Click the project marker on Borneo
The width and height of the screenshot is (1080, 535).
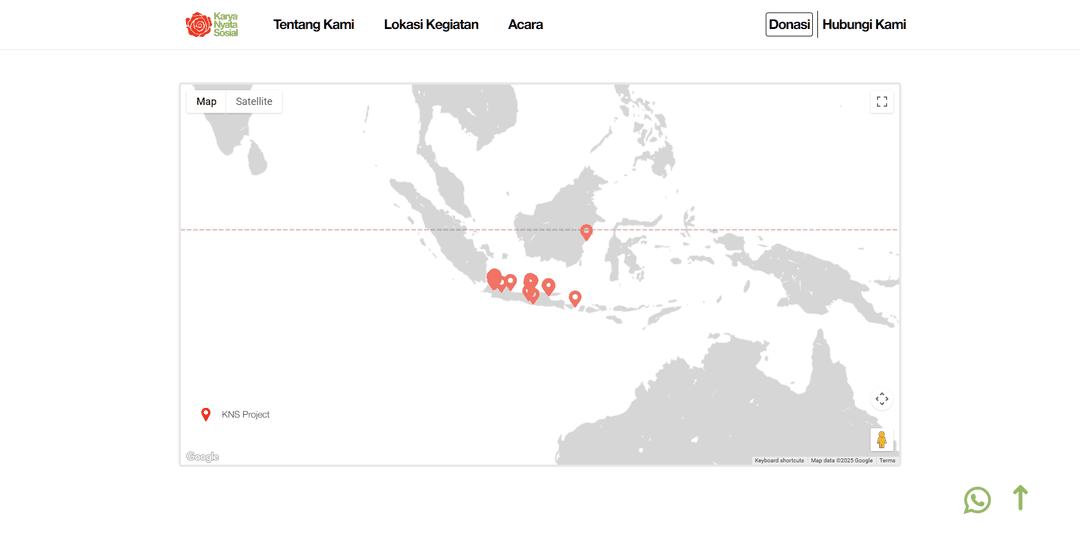[587, 232]
